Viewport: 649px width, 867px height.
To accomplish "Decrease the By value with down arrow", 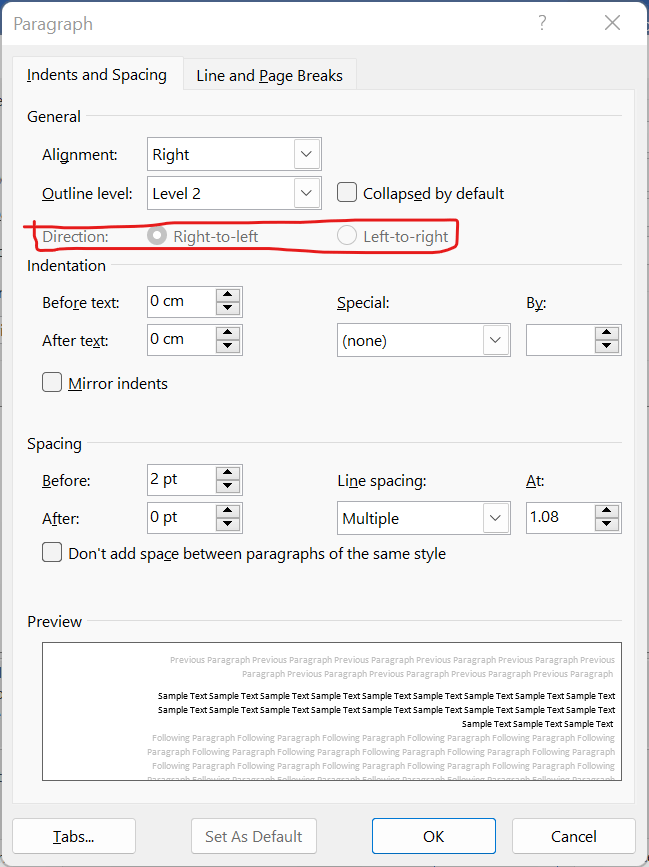I will tap(607, 347).
